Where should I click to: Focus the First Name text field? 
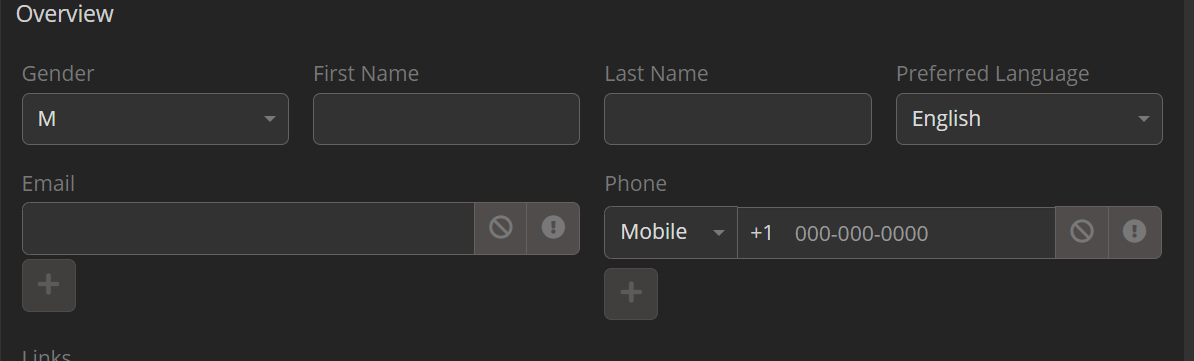click(x=446, y=119)
